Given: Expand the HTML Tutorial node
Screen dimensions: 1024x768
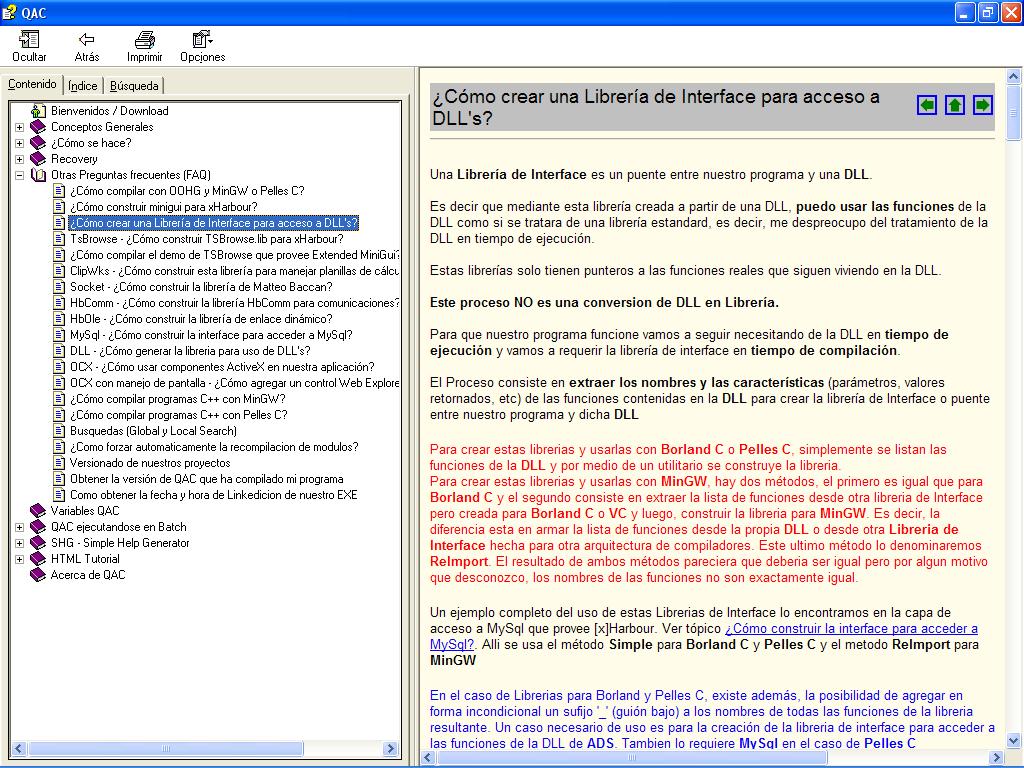Looking at the screenshot, I should tap(20, 559).
